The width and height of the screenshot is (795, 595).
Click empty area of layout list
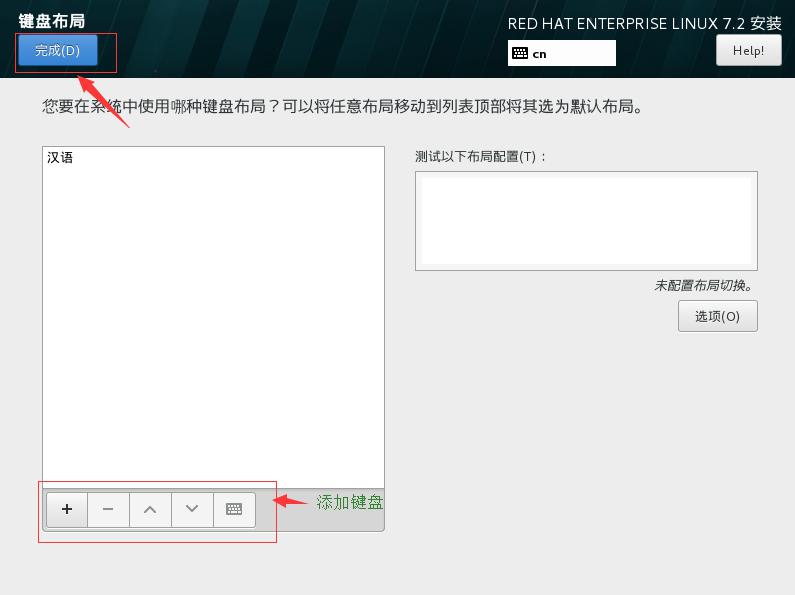[213, 324]
